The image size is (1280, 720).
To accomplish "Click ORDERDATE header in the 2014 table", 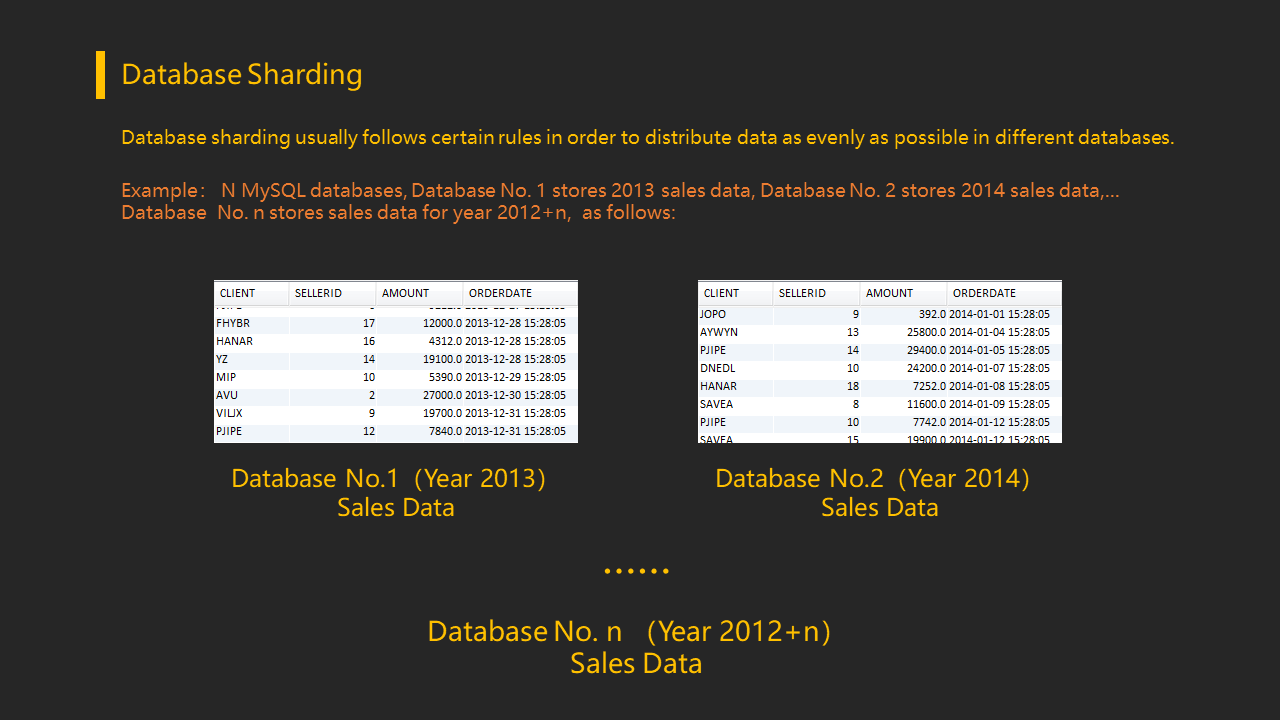I will click(984, 293).
